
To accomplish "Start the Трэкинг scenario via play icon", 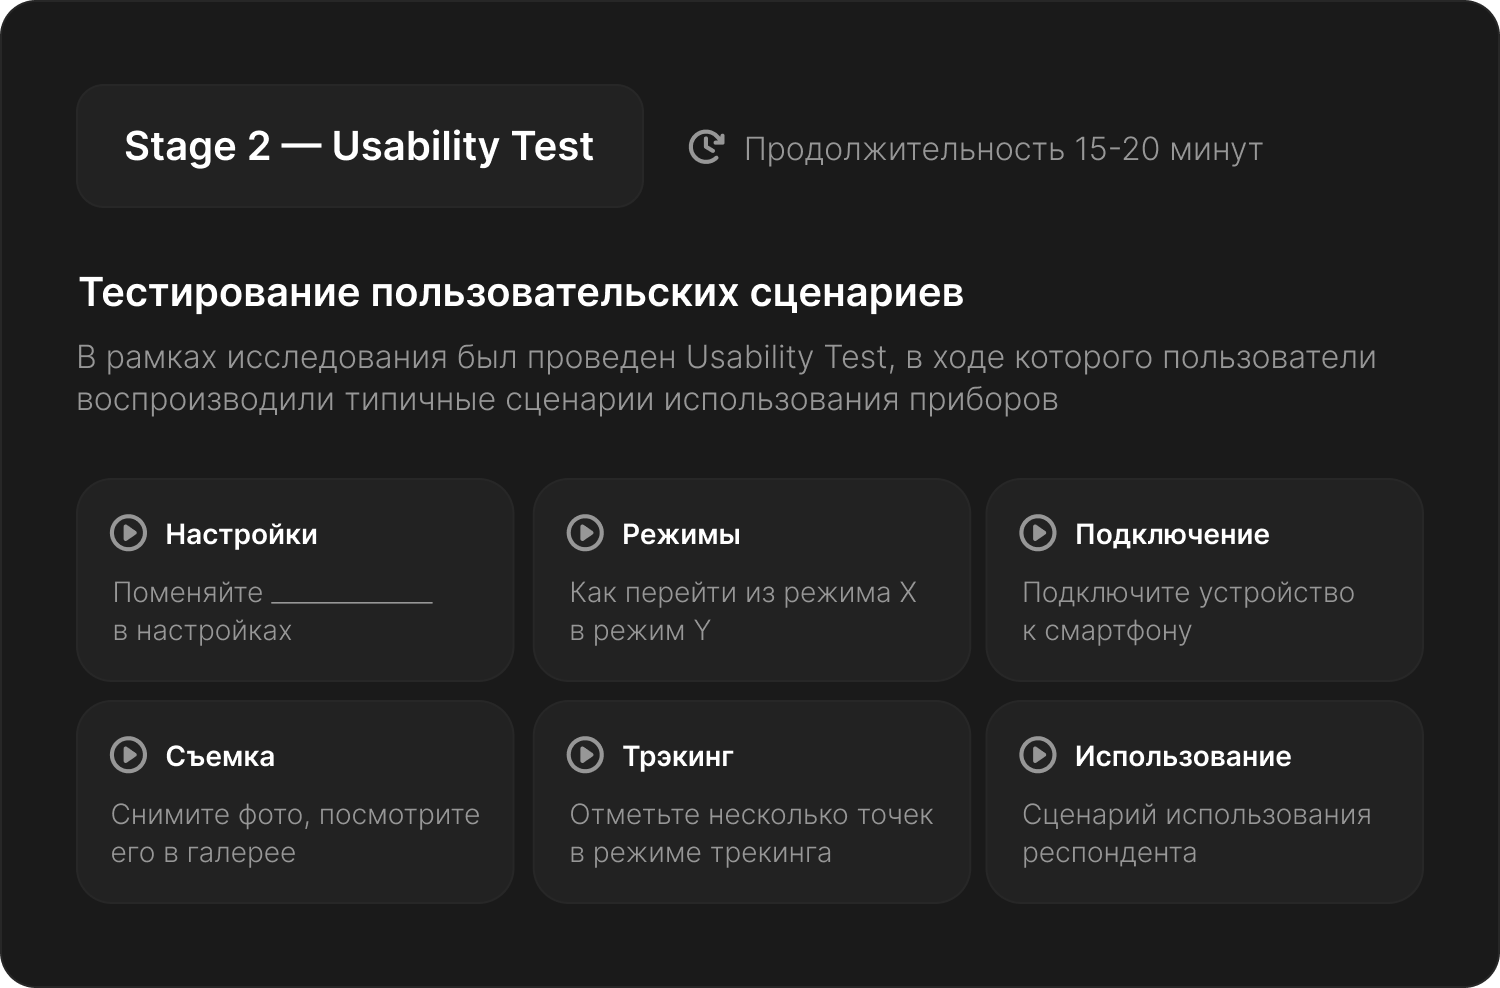I will (x=585, y=755).
